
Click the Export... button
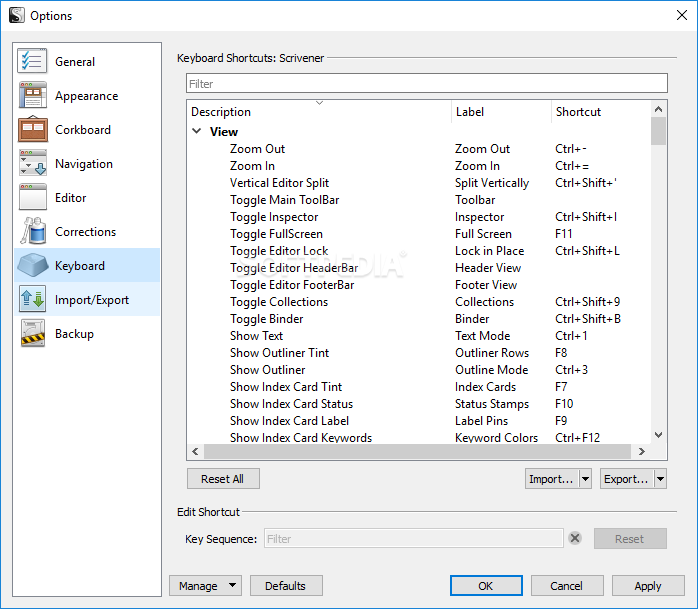(627, 479)
